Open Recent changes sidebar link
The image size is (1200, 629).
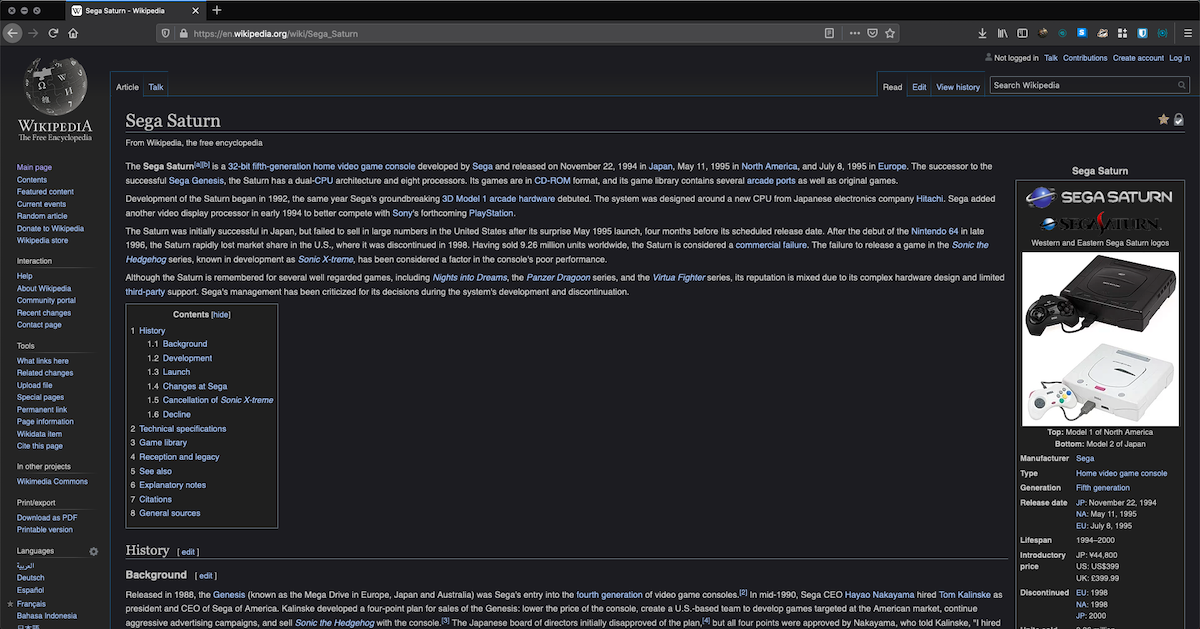point(44,312)
